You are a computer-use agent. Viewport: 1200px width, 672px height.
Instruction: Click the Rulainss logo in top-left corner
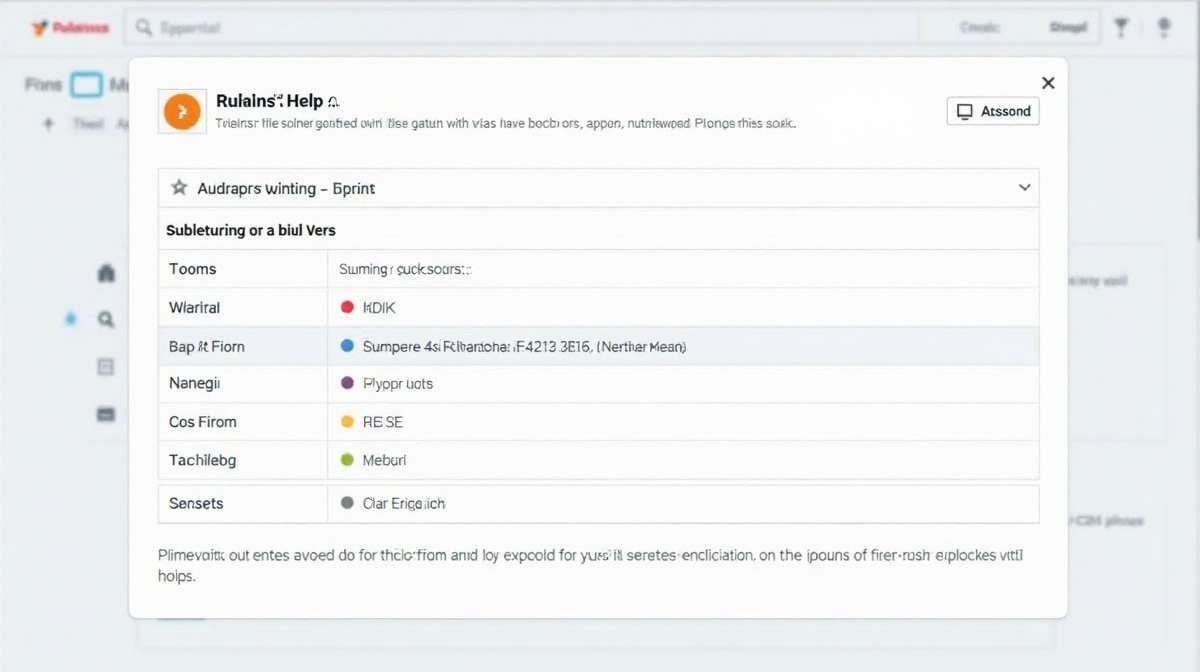point(70,28)
